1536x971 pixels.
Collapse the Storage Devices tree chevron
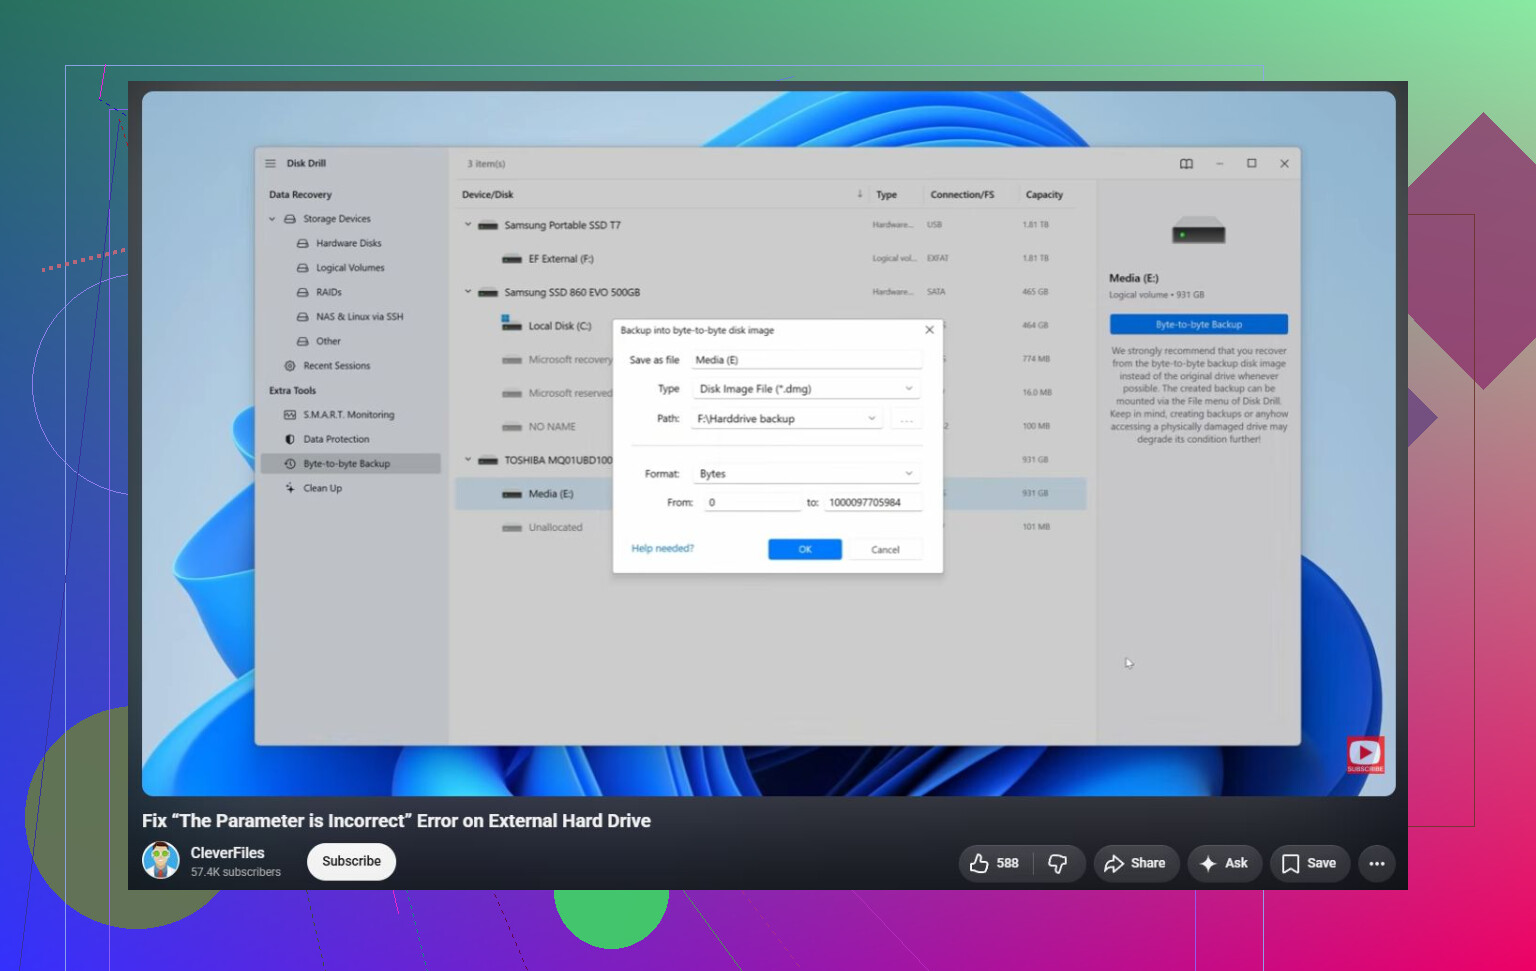272,219
